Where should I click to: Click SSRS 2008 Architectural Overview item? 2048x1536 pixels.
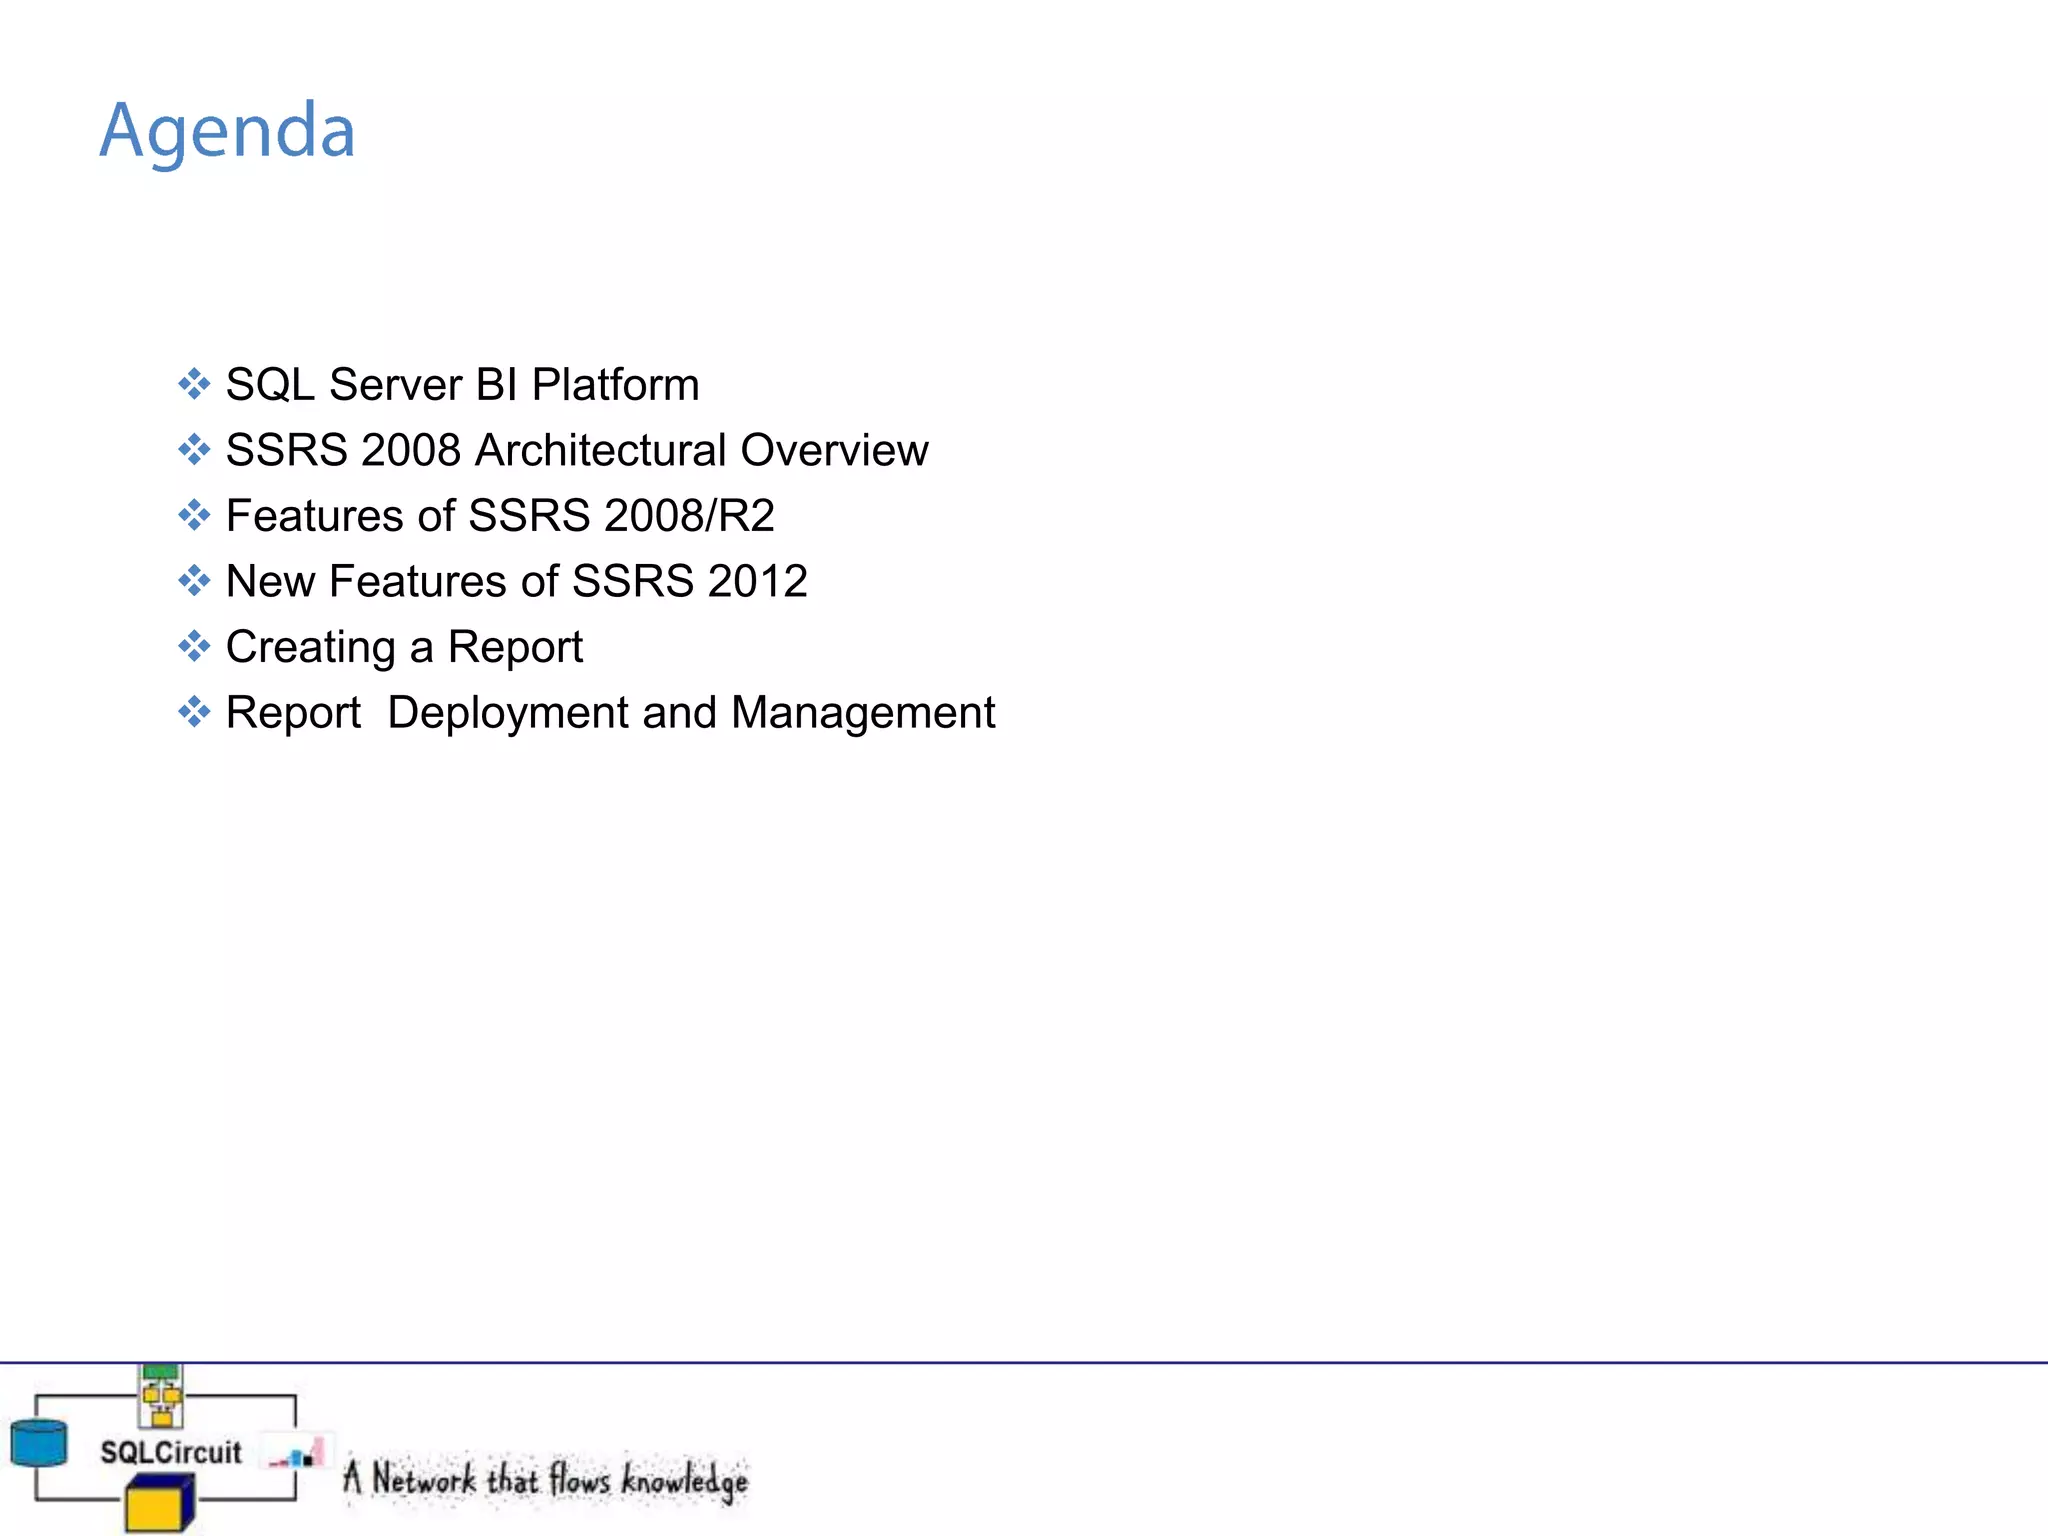coord(577,450)
